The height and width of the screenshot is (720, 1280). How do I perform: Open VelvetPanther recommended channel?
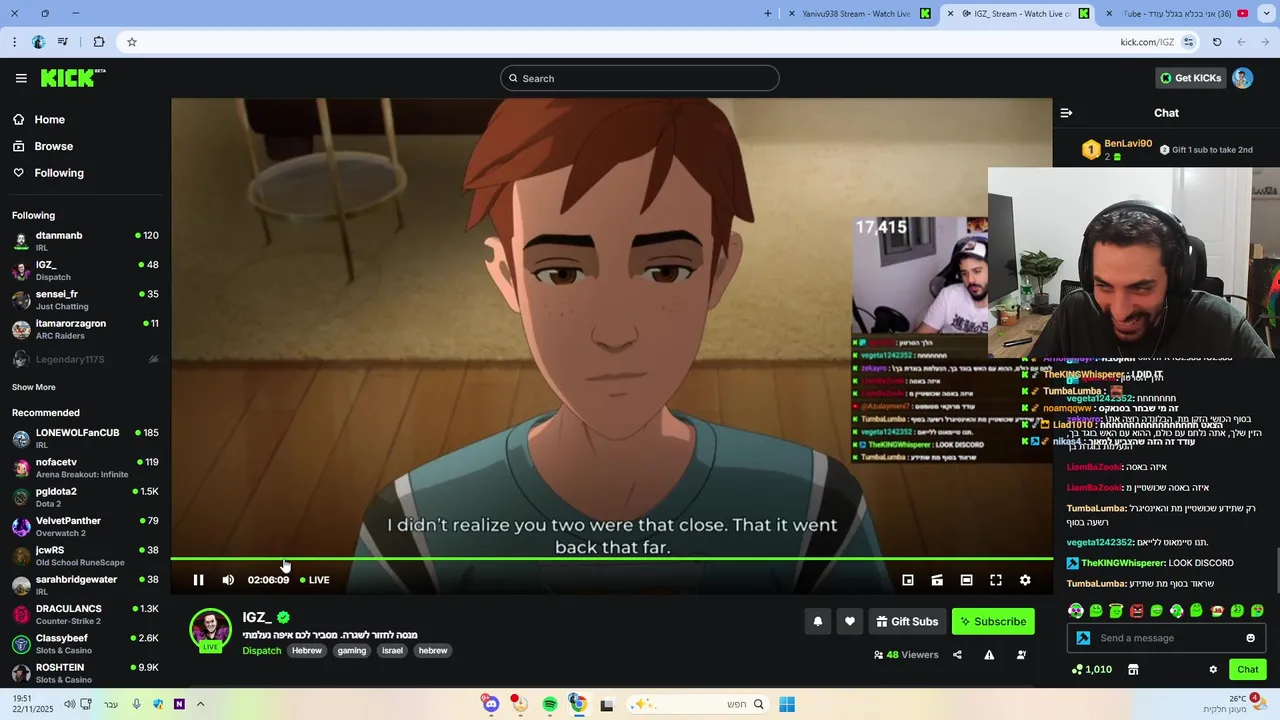(x=85, y=526)
